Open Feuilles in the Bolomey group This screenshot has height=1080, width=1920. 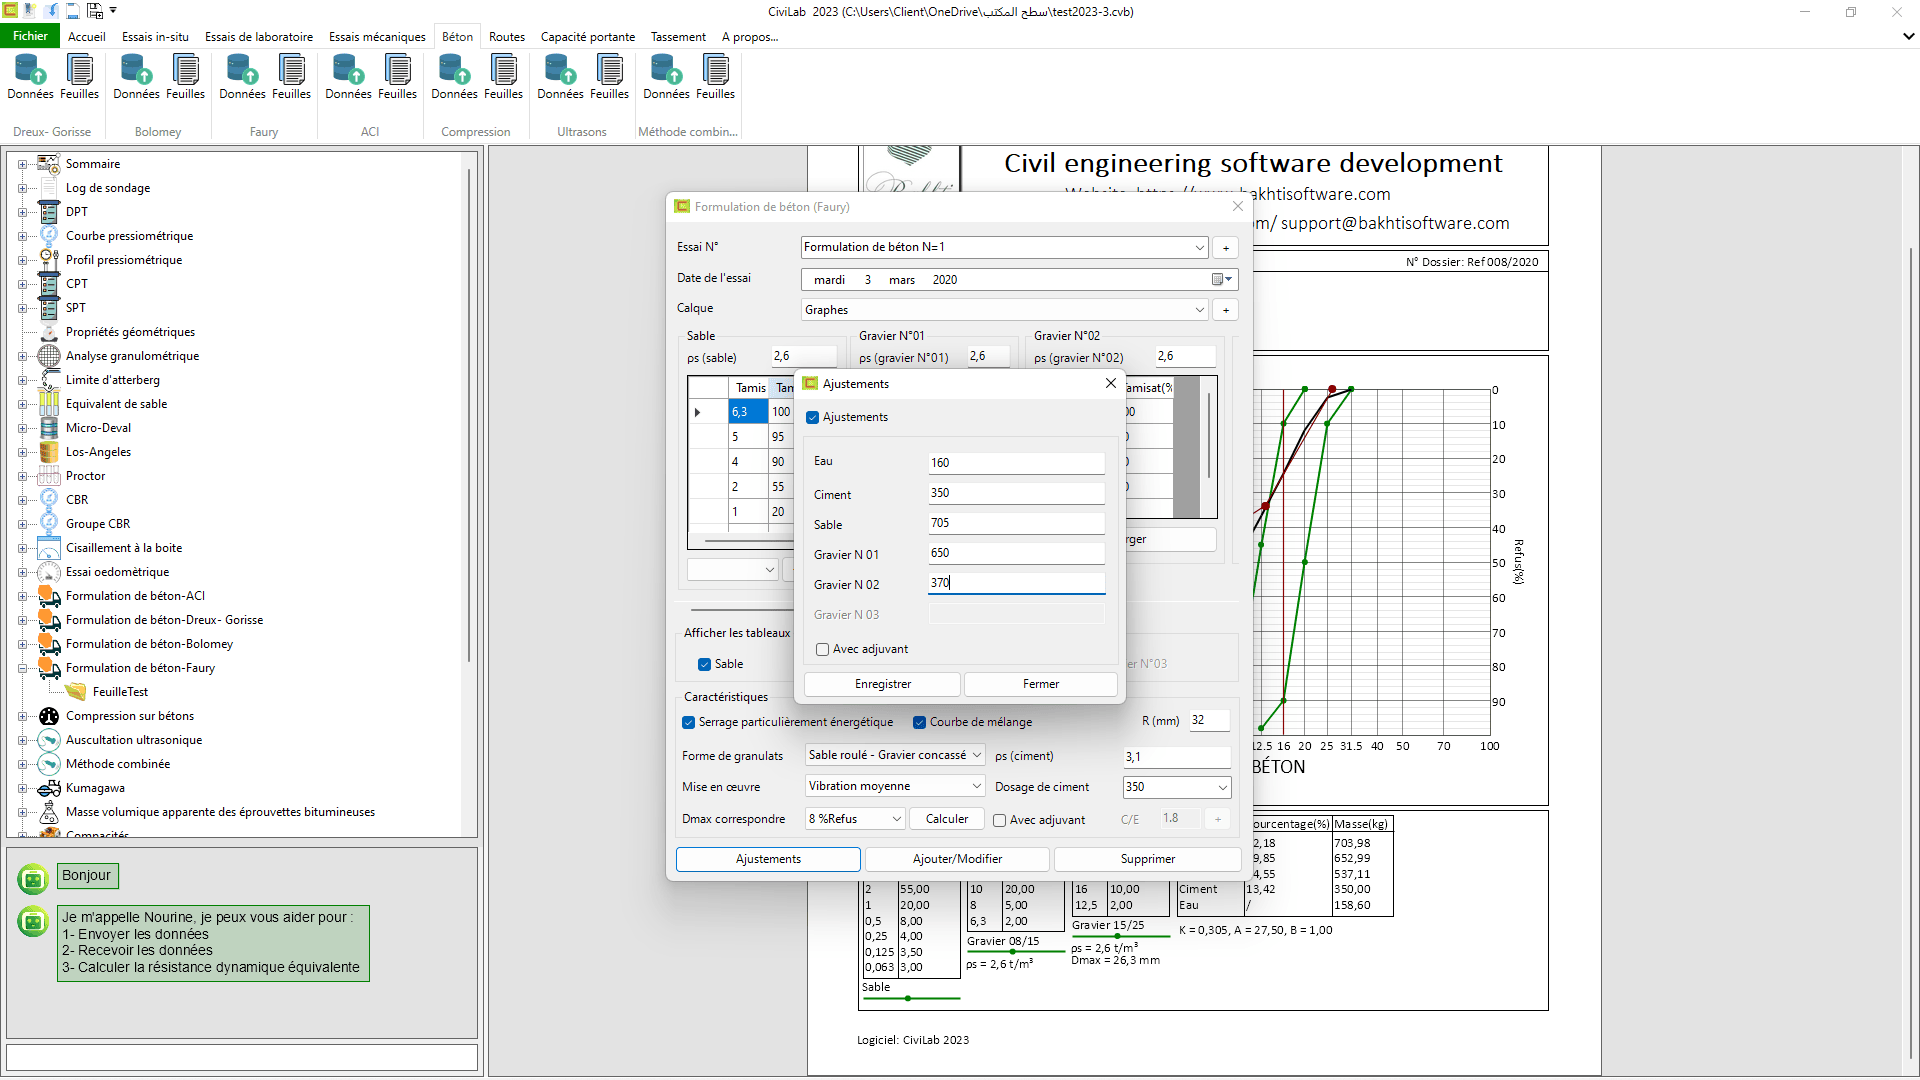coord(185,77)
